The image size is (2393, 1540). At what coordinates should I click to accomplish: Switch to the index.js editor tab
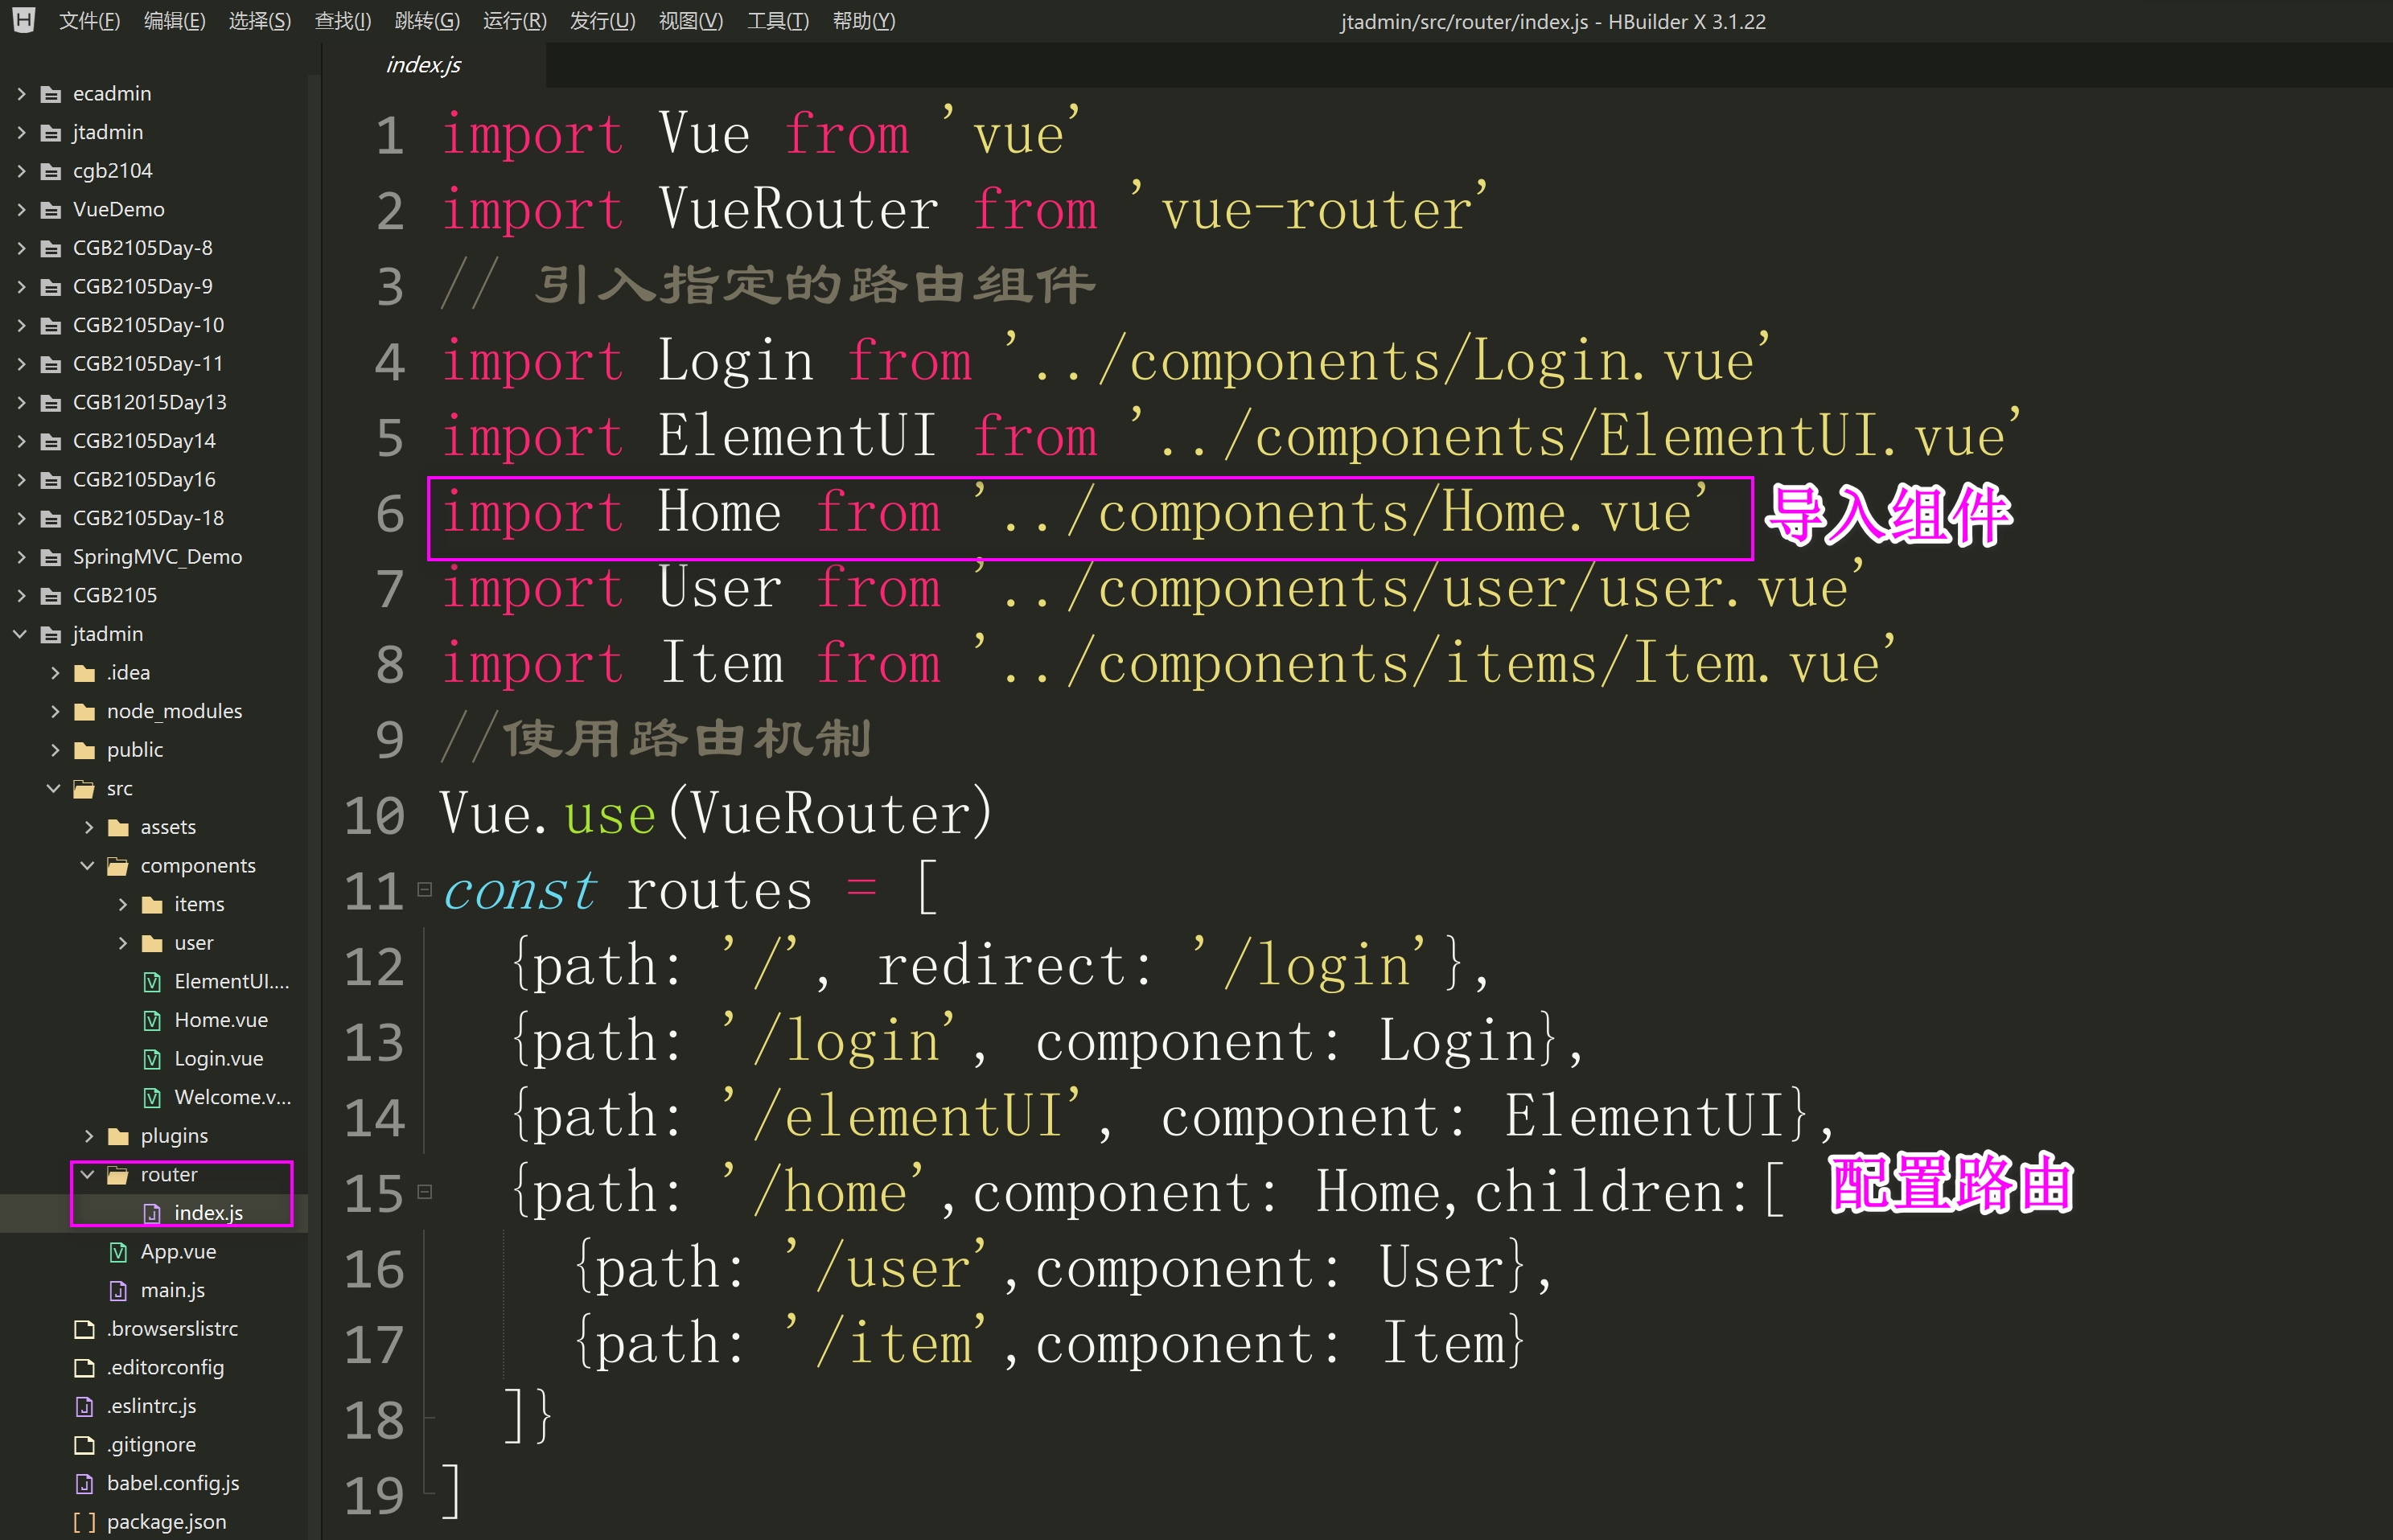click(x=423, y=65)
